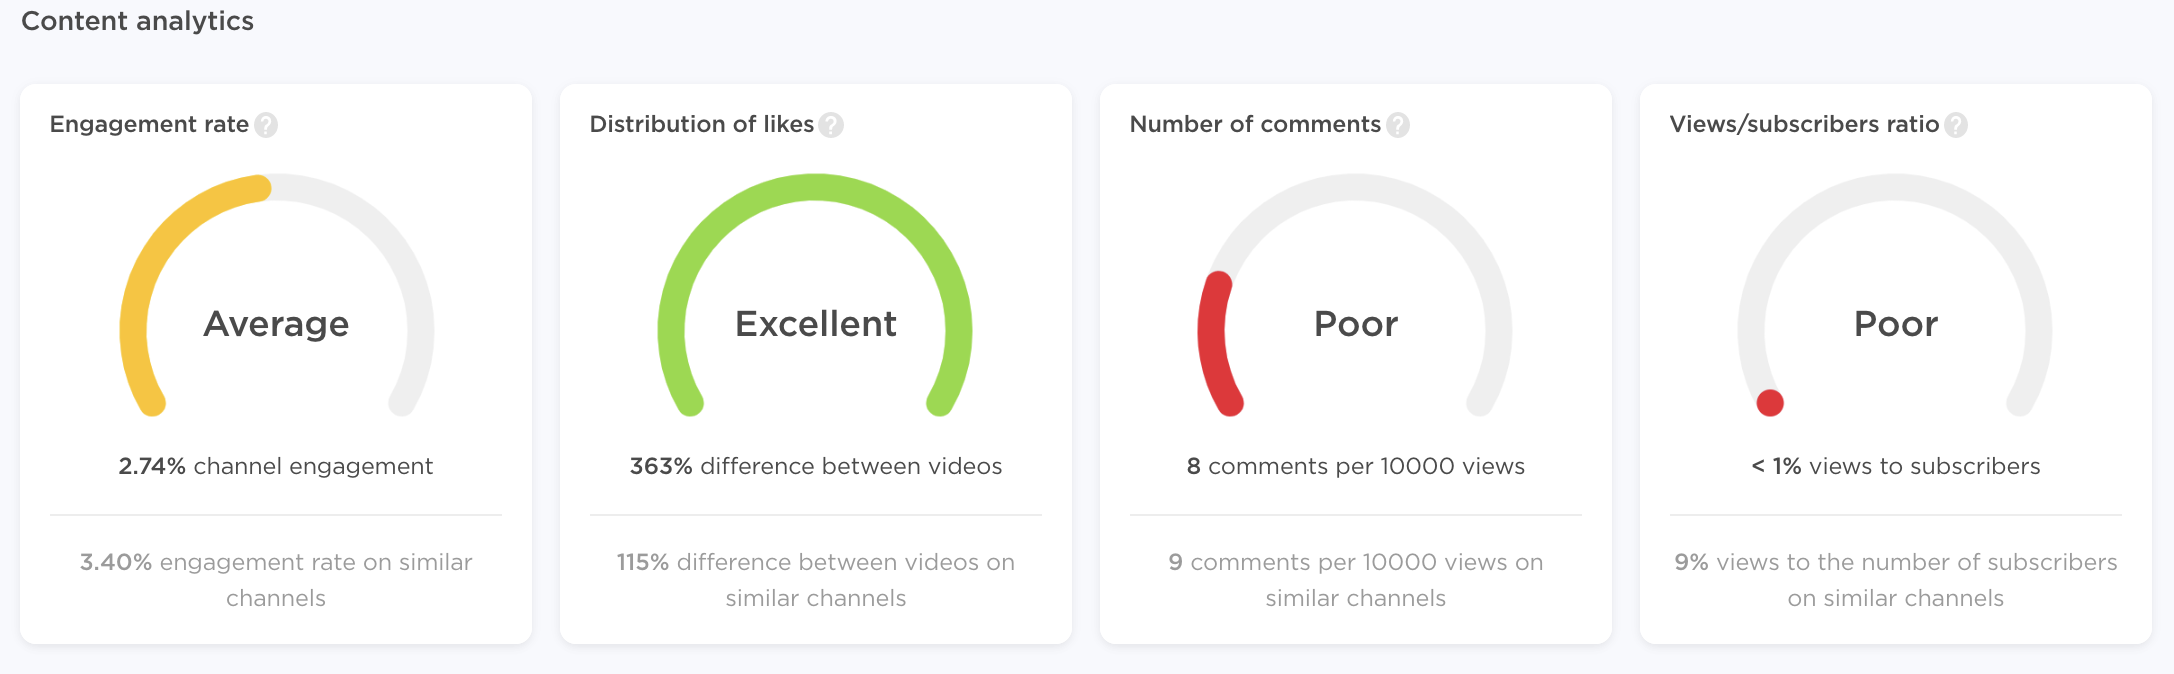This screenshot has width=2174, height=674.
Task: Click the Number of comments help icon
Action: (1398, 125)
